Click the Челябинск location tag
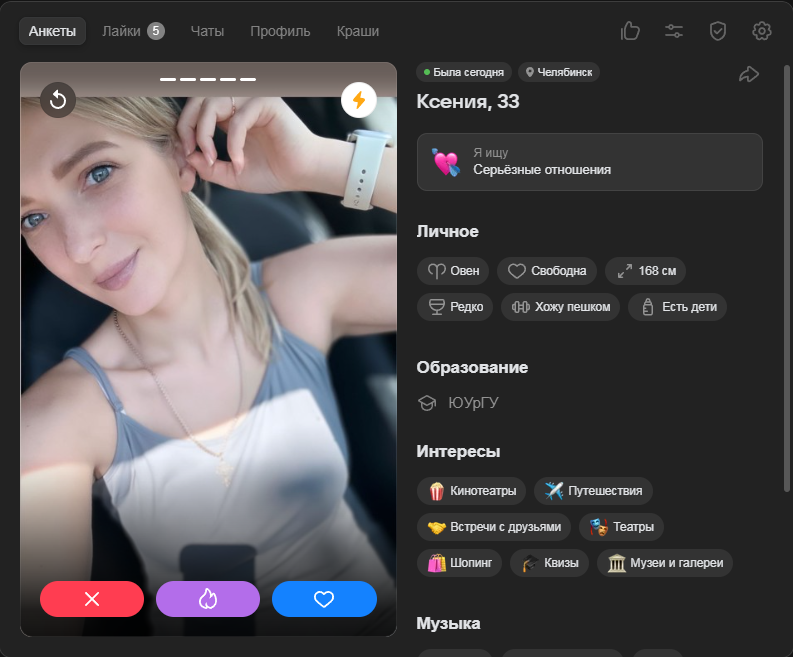Image resolution: width=793 pixels, height=657 pixels. pos(559,72)
